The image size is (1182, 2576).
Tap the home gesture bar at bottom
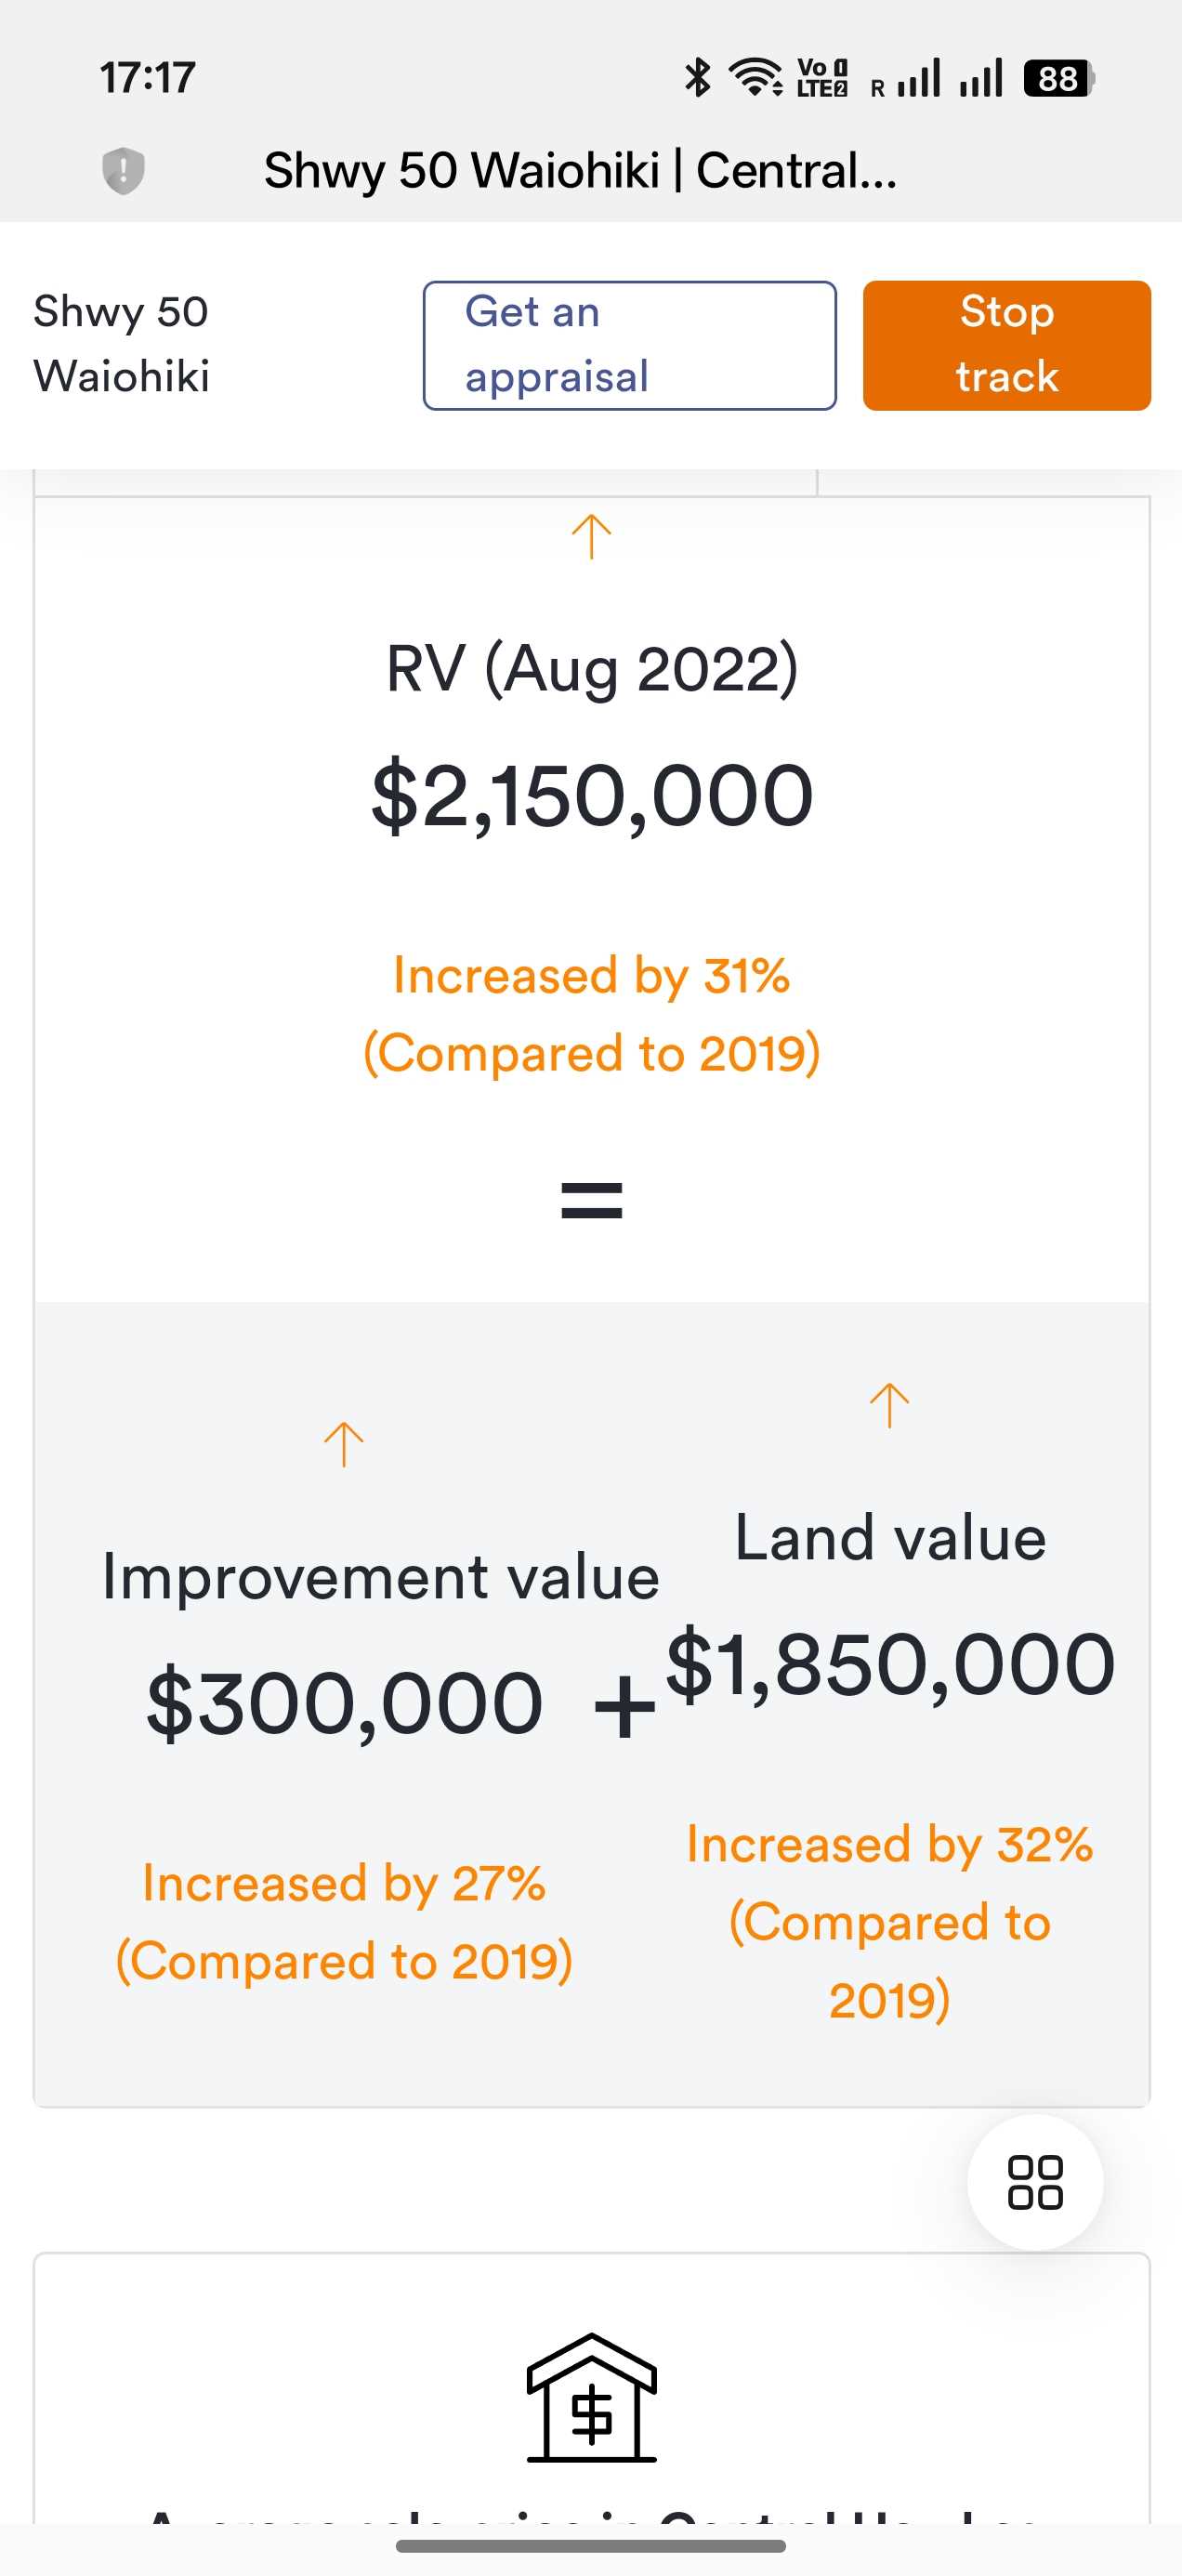(x=591, y=2546)
